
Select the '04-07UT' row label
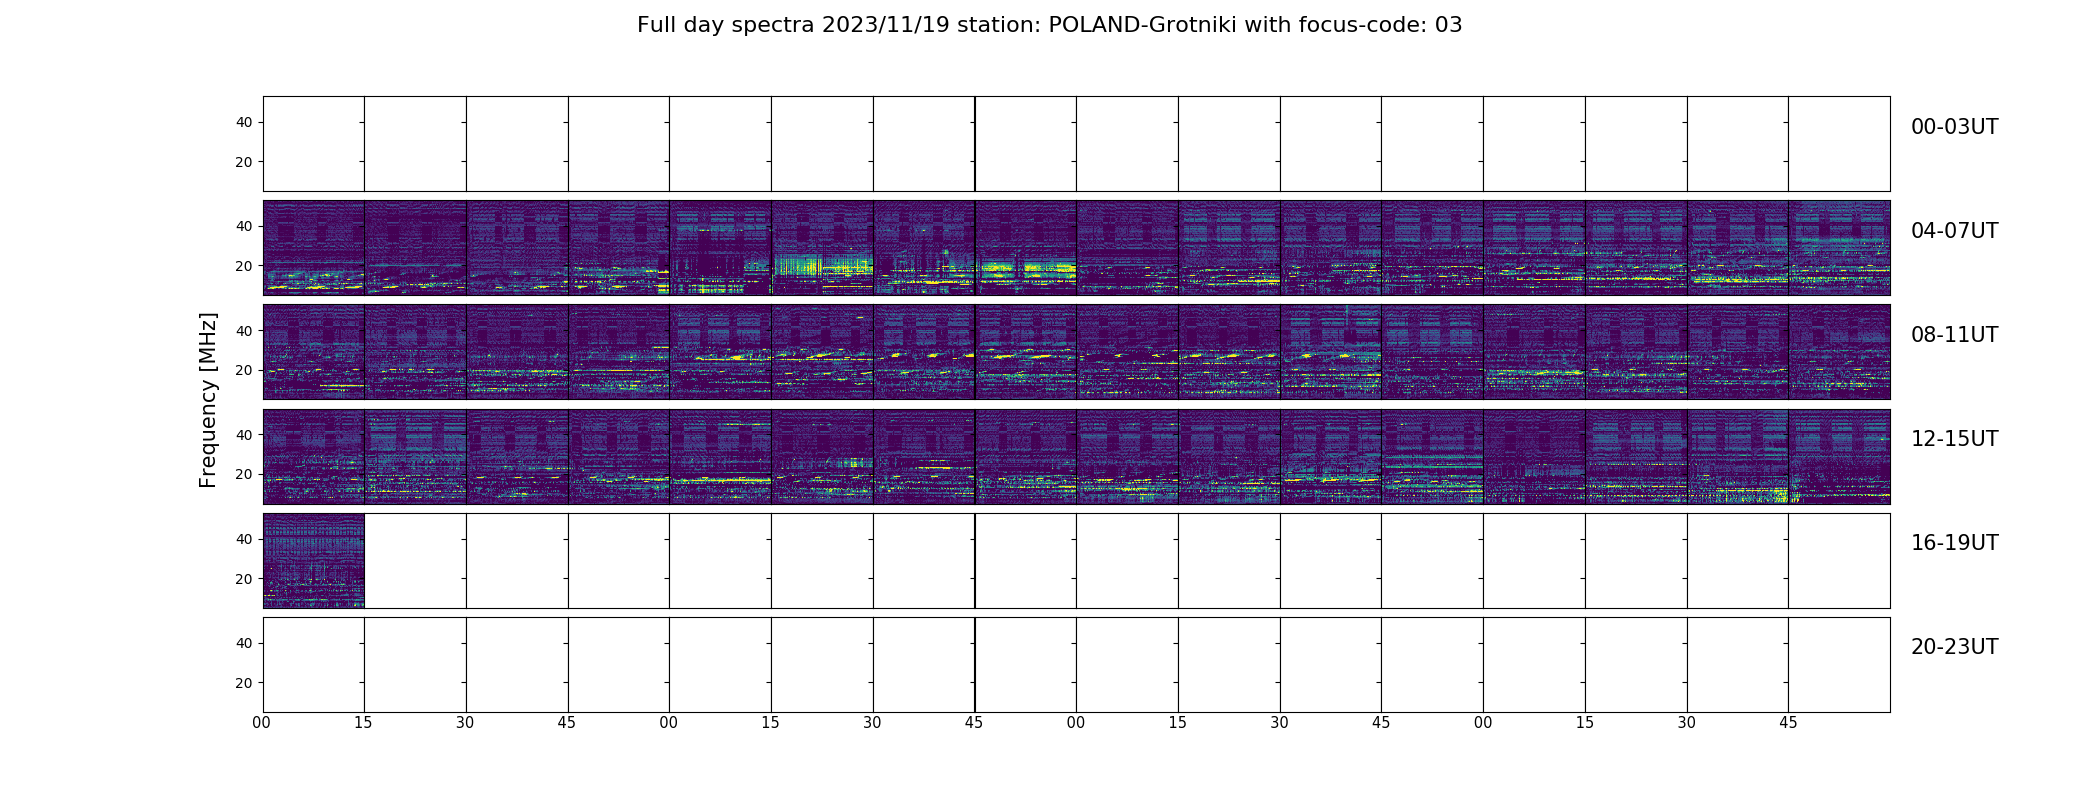coord(1954,231)
